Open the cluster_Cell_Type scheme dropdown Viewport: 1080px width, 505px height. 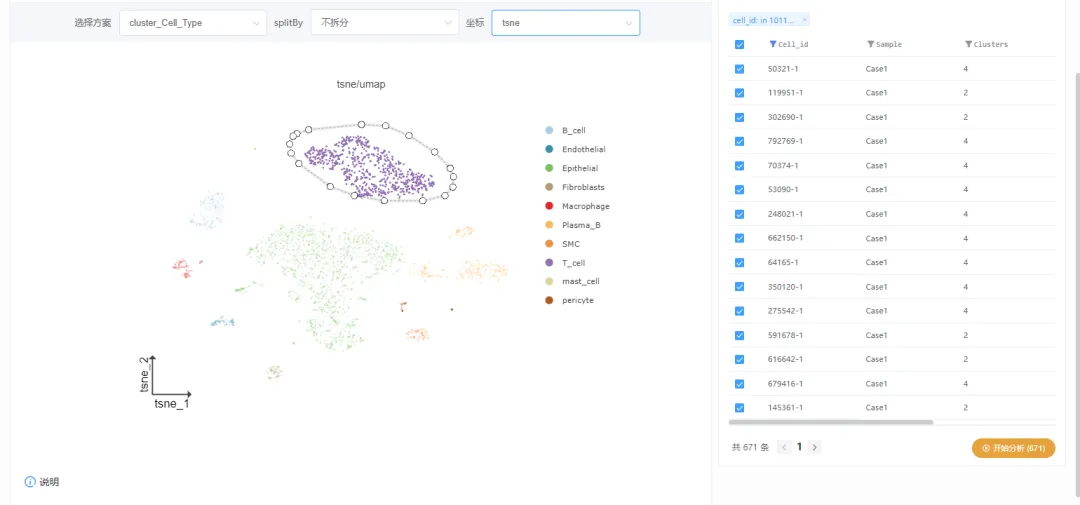click(192, 23)
